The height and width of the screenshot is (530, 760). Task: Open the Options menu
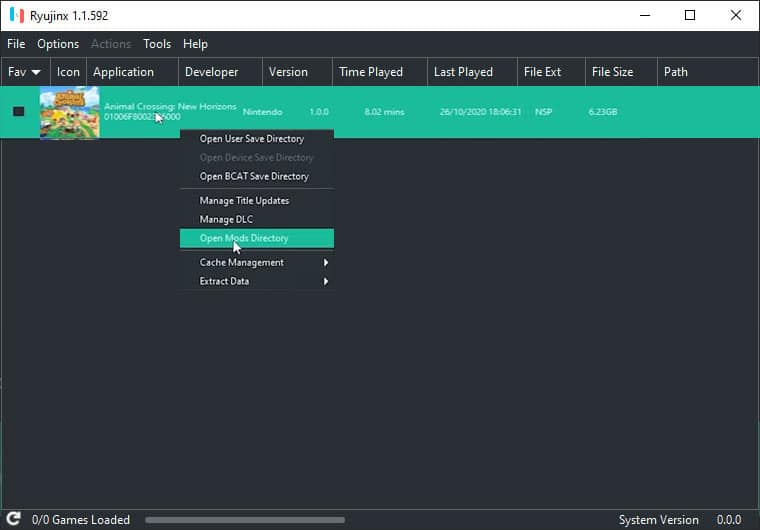pos(58,44)
